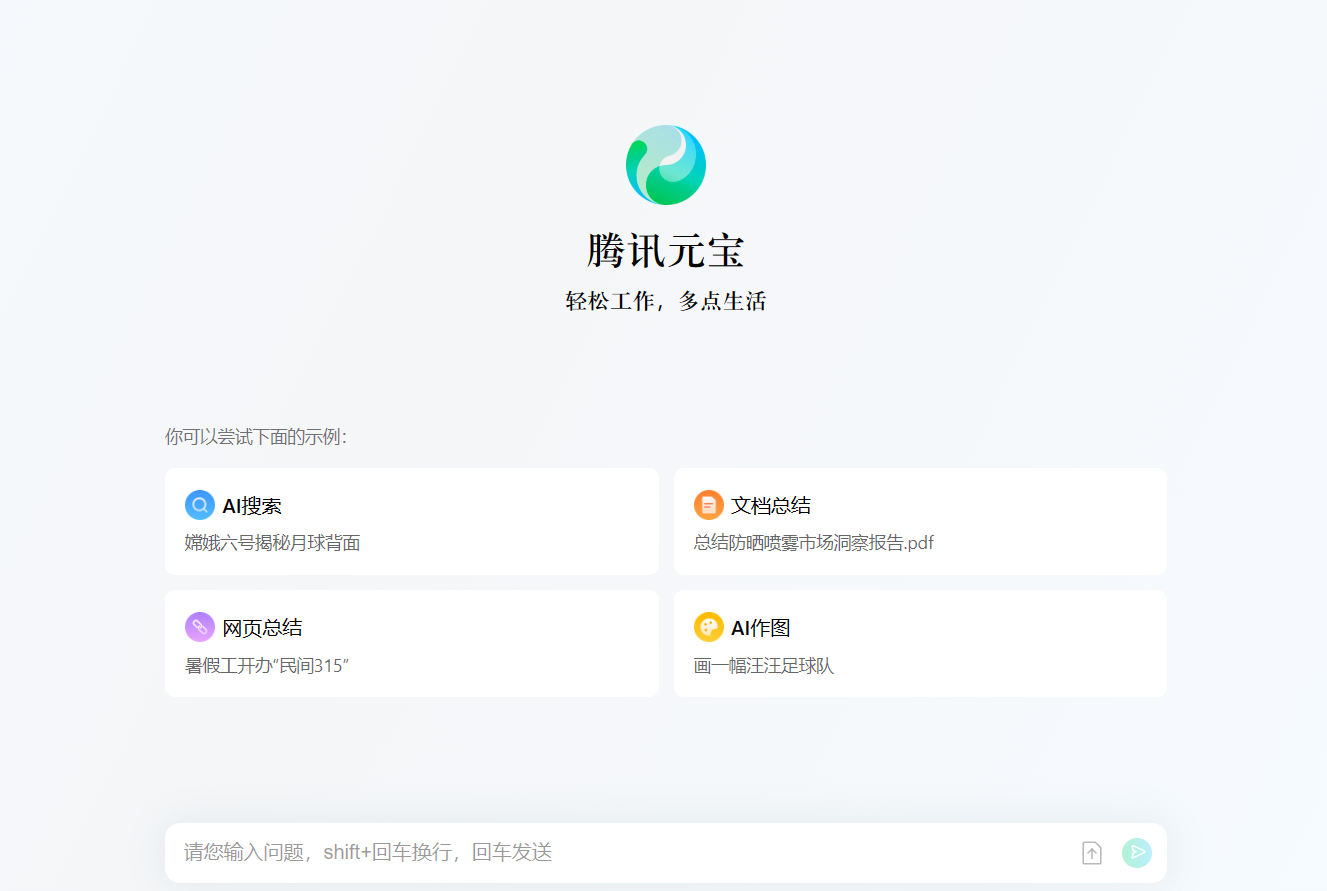Click the 腾讯元宝 title heading

[x=666, y=250]
